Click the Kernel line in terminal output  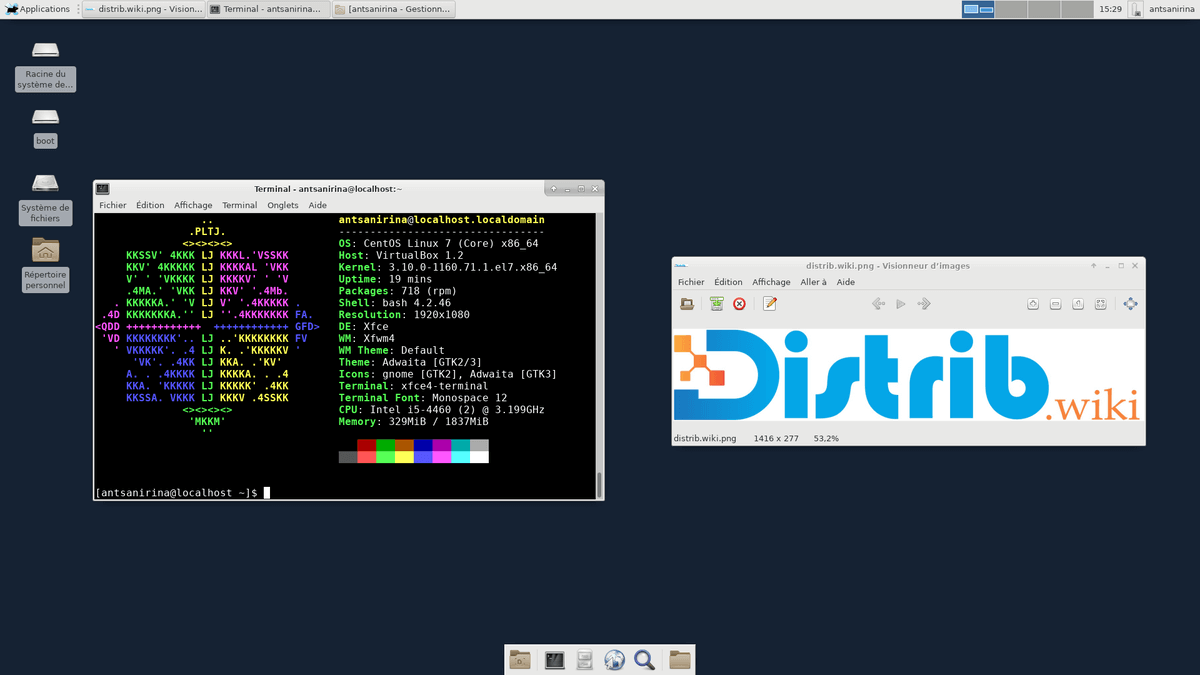pos(448,267)
